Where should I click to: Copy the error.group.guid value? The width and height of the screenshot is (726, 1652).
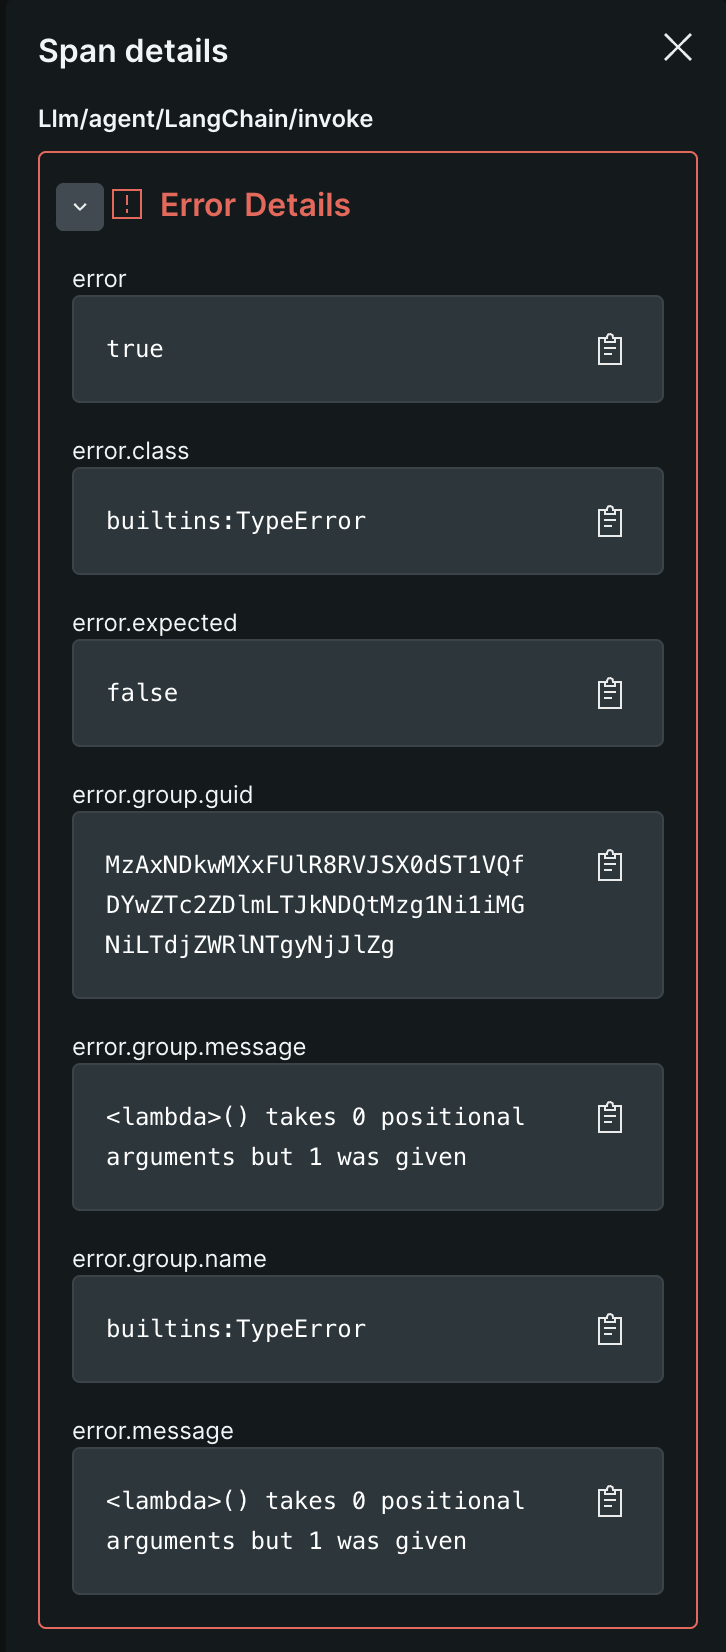pyautogui.click(x=610, y=865)
